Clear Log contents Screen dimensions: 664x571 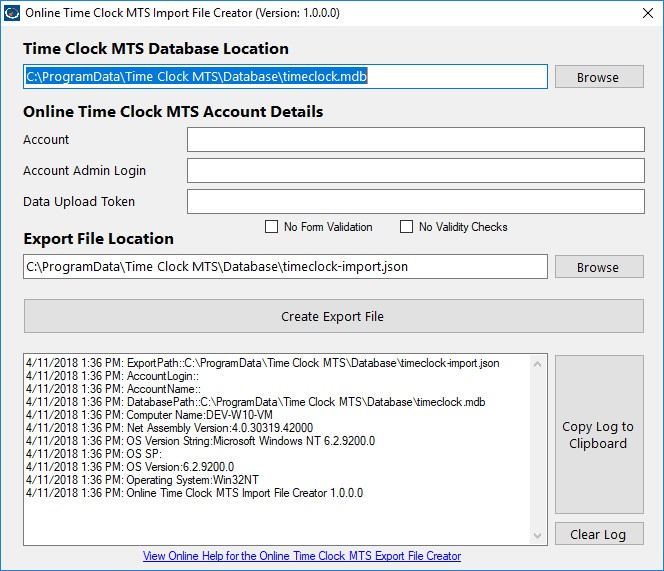click(x=599, y=534)
